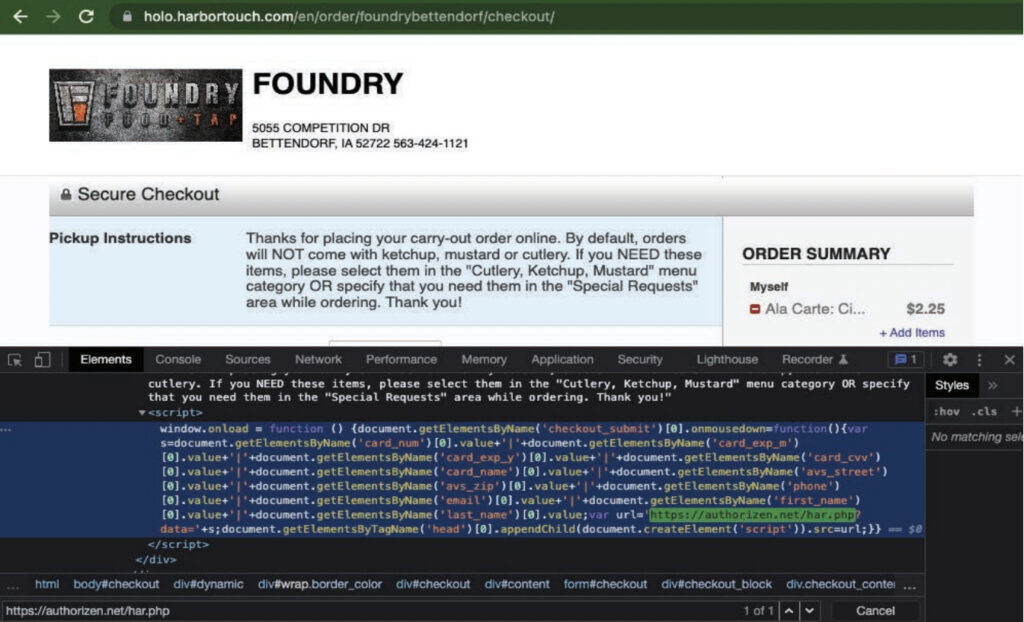
Task: Click the ORDER SUMMARY heading
Action: (x=816, y=254)
